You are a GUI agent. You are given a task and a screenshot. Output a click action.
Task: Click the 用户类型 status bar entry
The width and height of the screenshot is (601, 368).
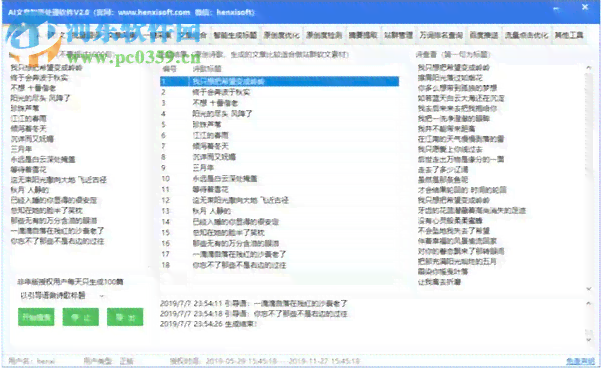[x=108, y=361]
